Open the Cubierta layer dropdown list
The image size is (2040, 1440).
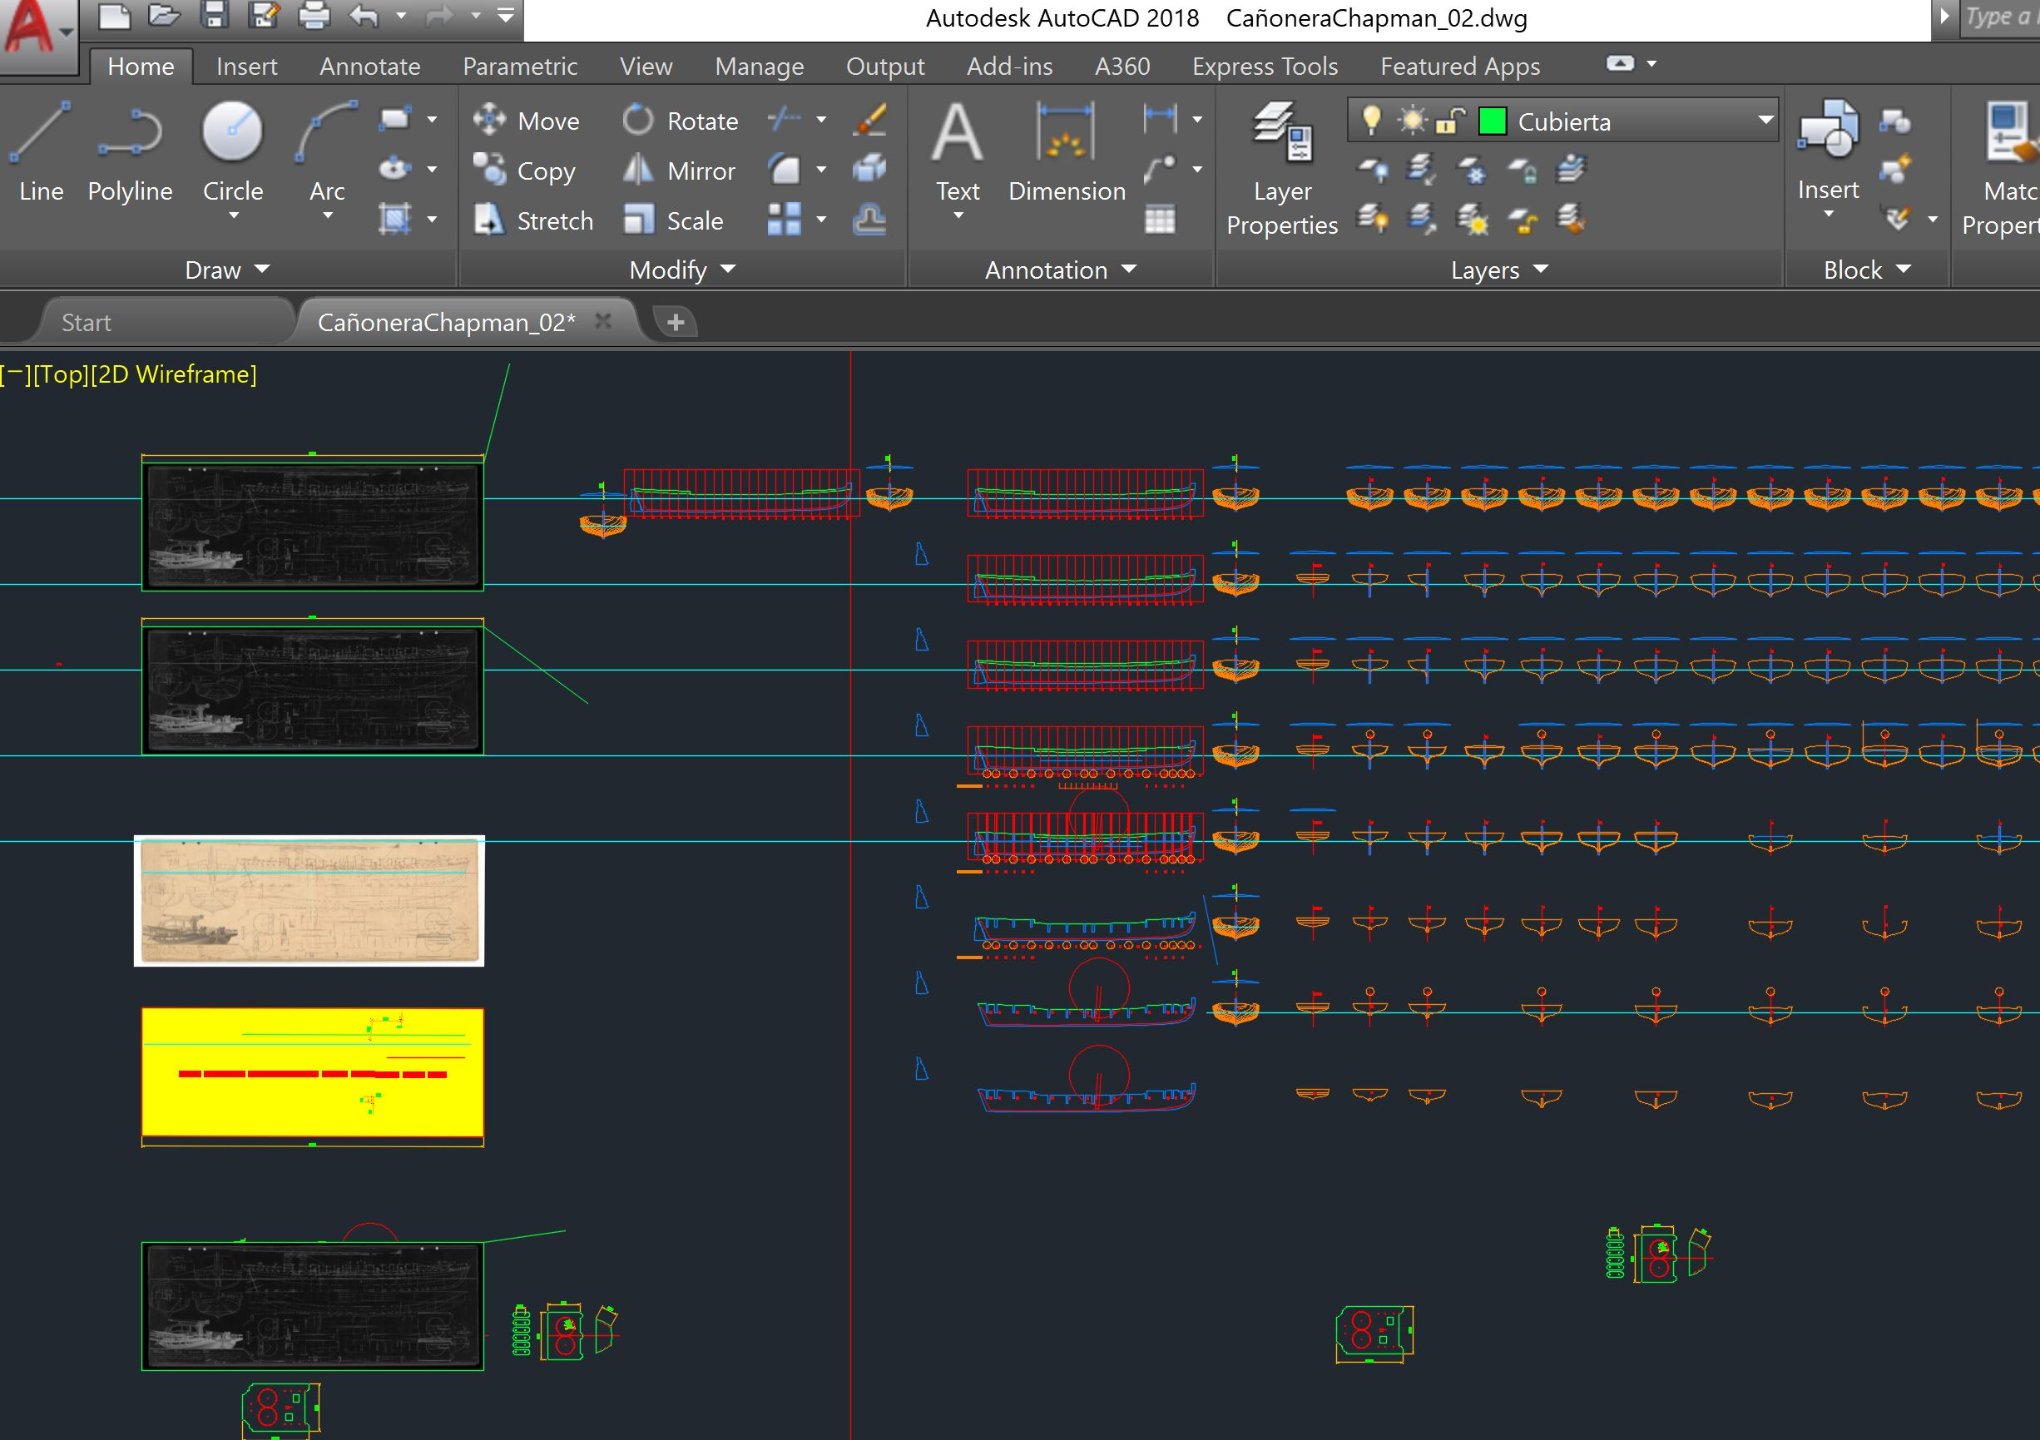click(x=1765, y=121)
